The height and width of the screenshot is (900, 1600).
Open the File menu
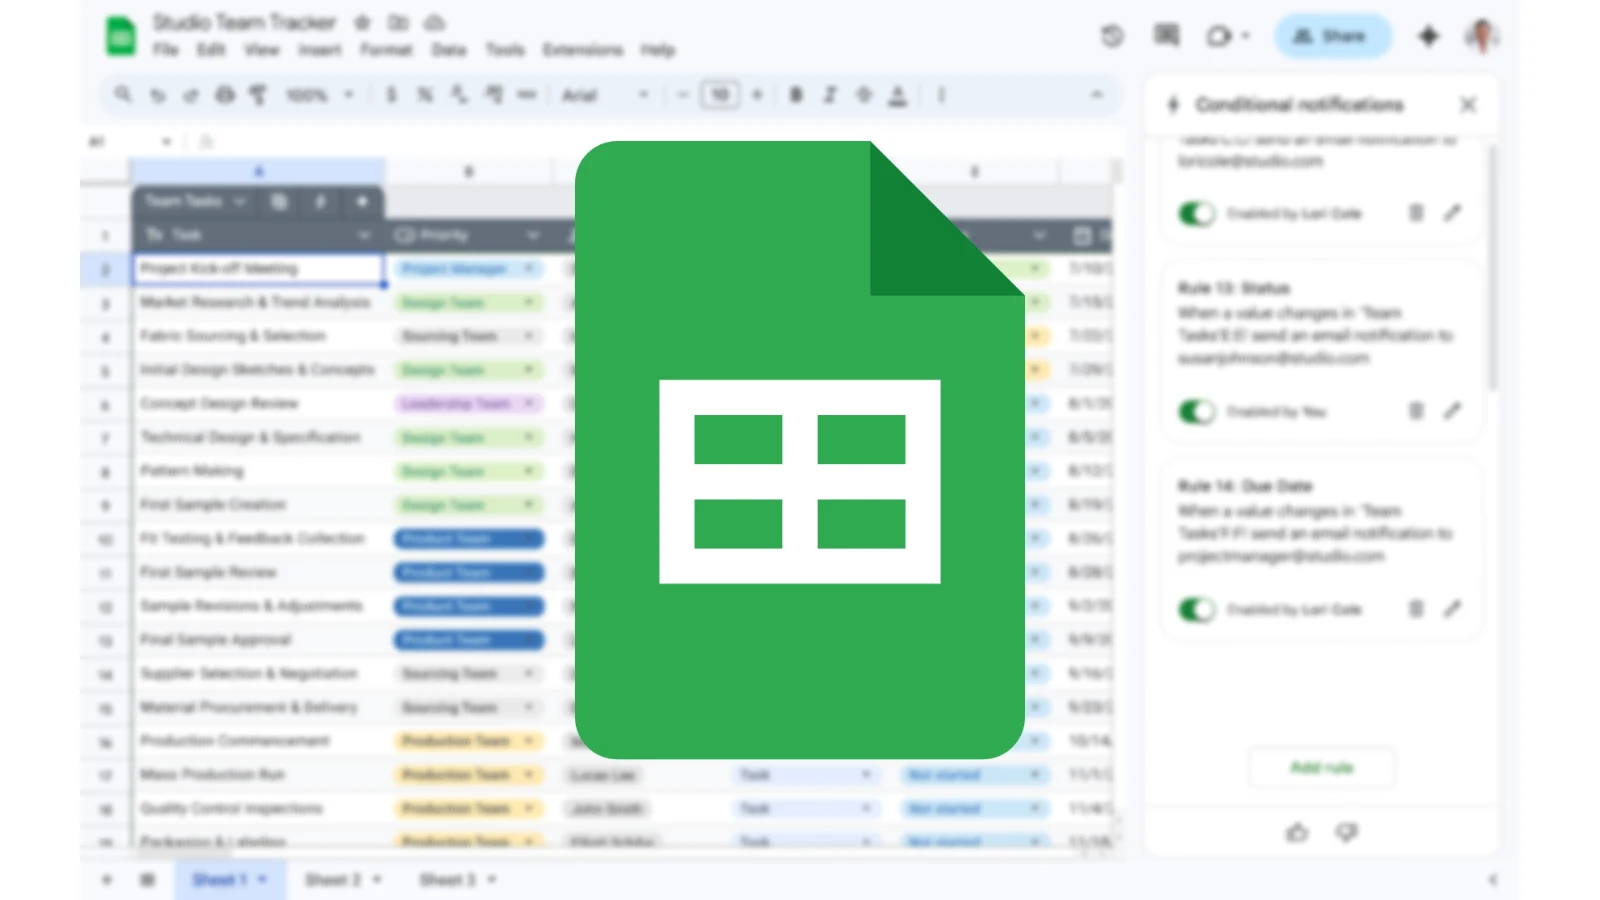166,50
